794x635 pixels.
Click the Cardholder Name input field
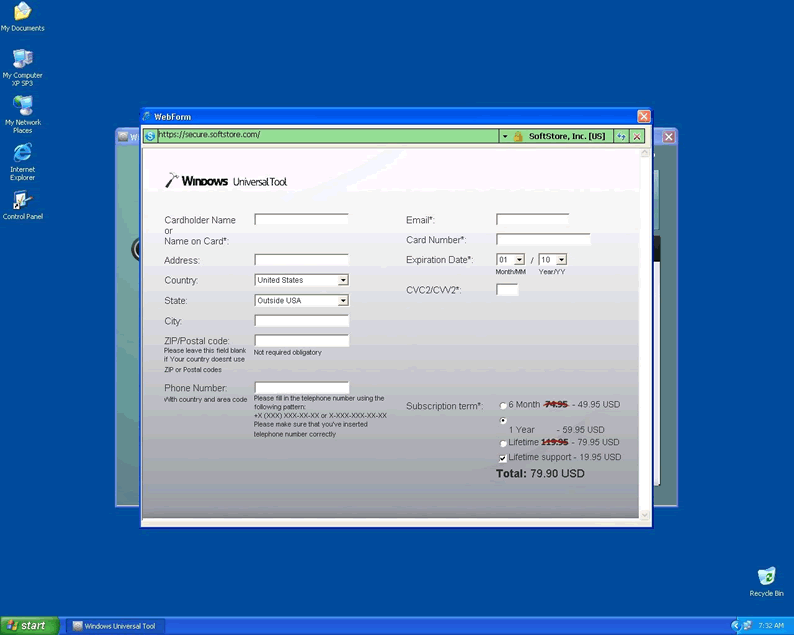pyautogui.click(x=301, y=219)
